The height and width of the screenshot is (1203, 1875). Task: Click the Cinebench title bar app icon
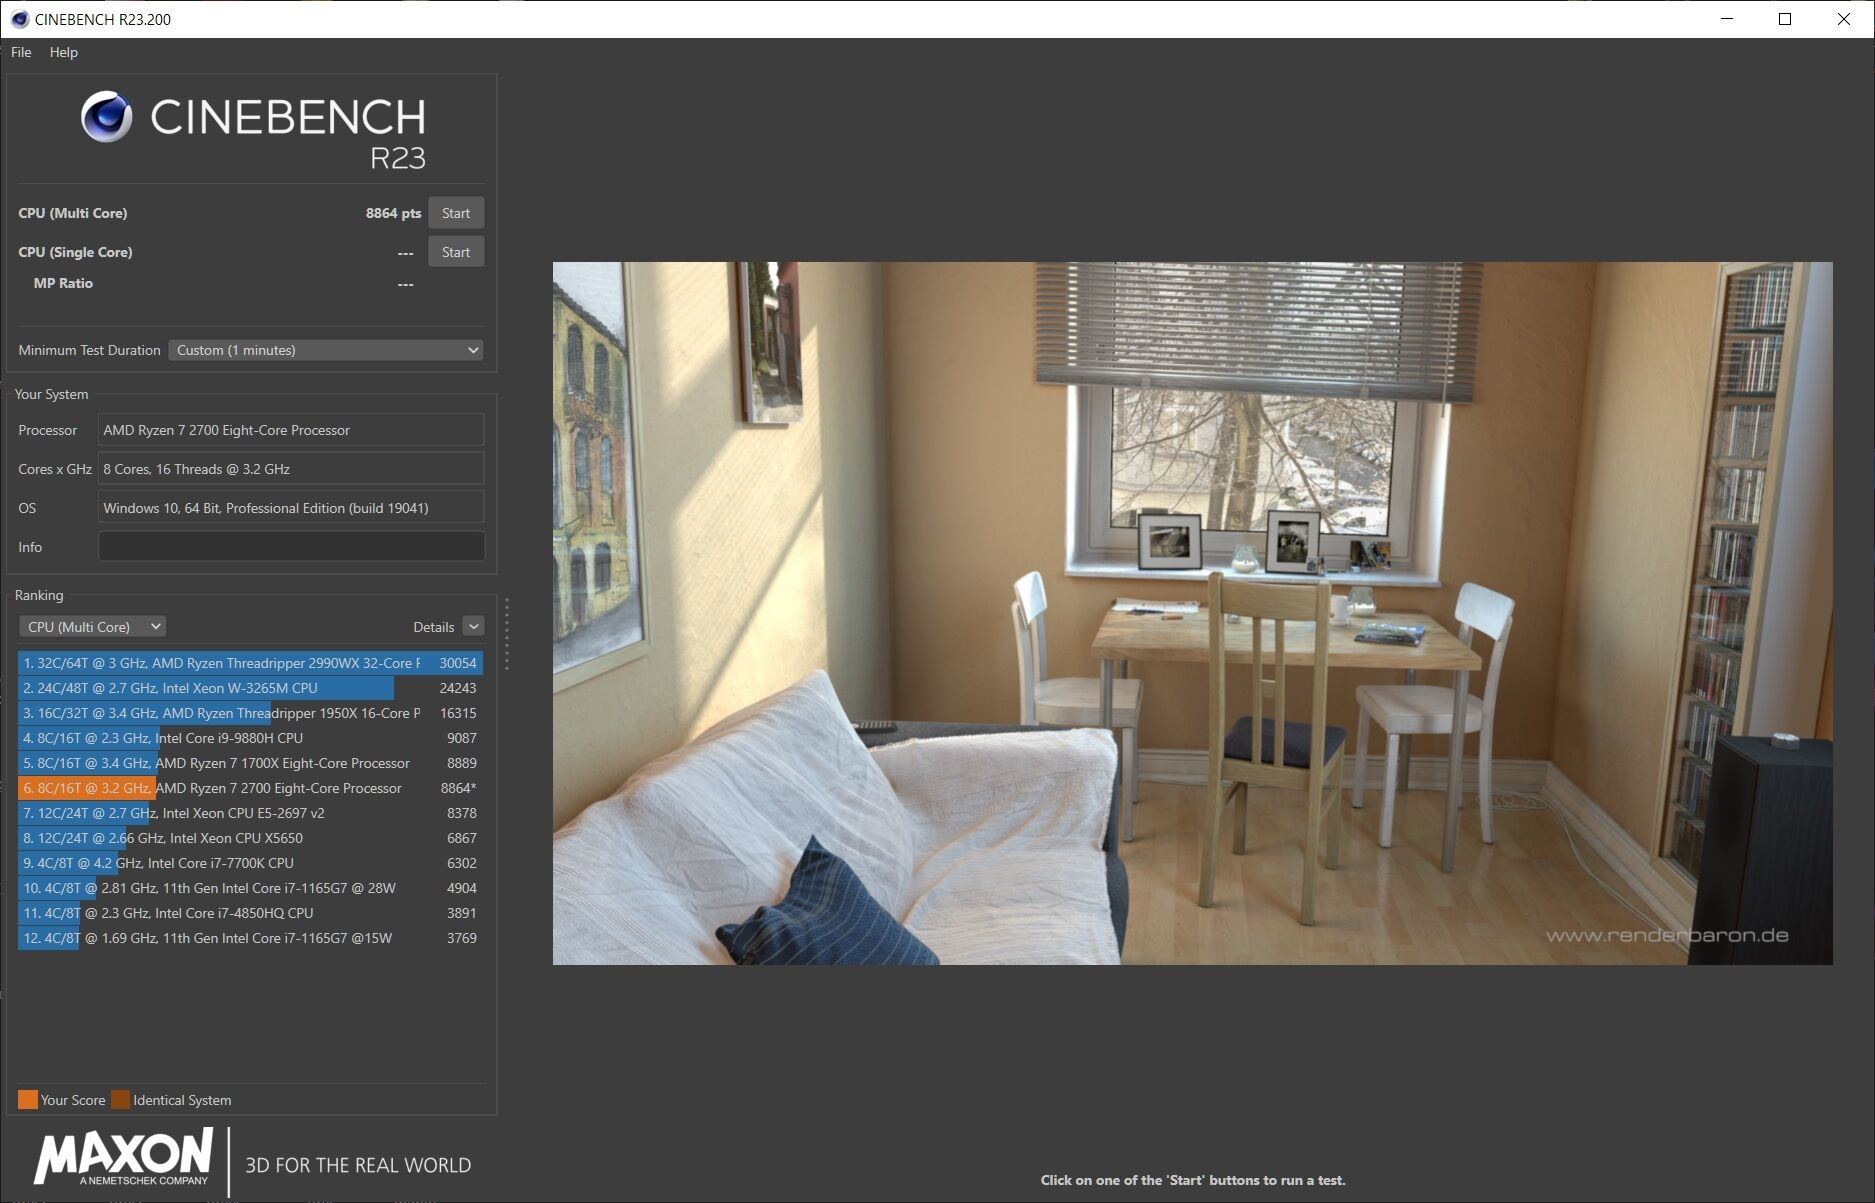click(x=19, y=19)
